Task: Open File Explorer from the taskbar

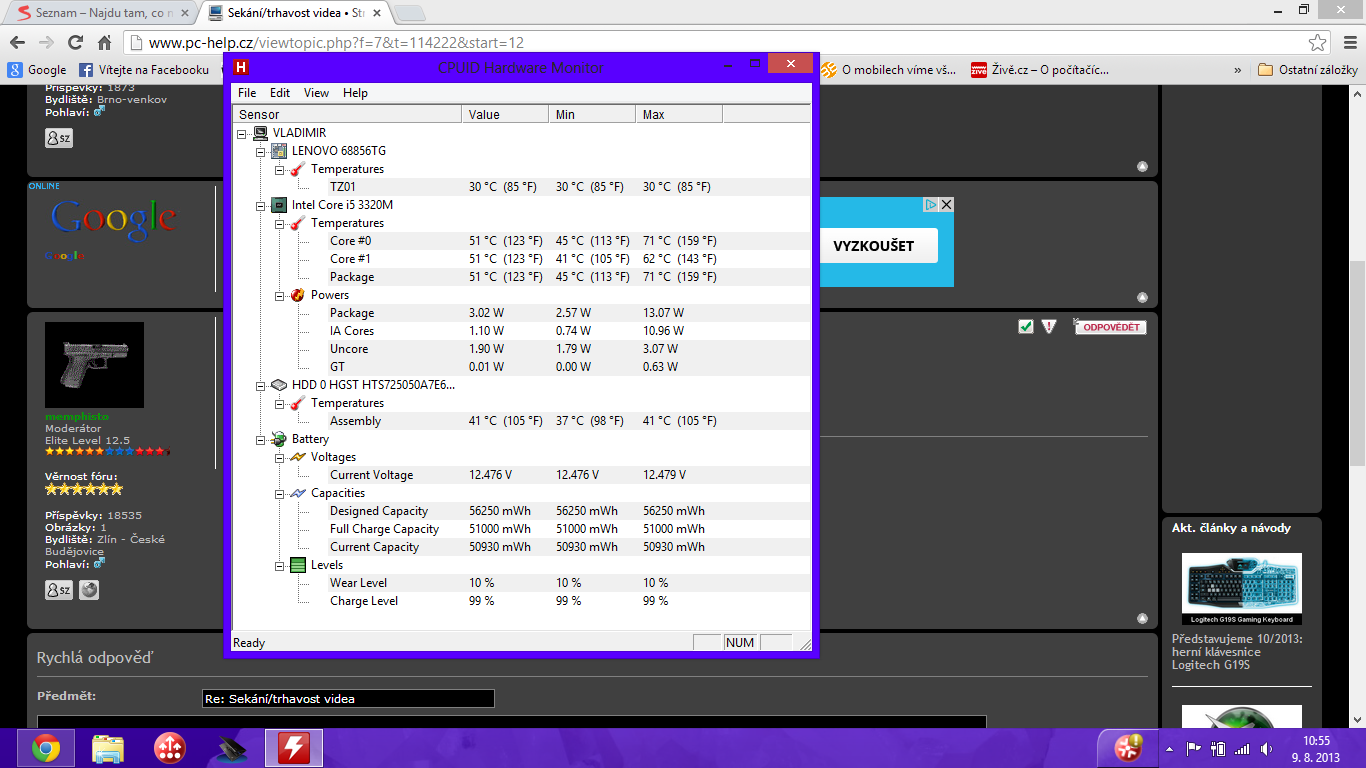Action: [107, 748]
